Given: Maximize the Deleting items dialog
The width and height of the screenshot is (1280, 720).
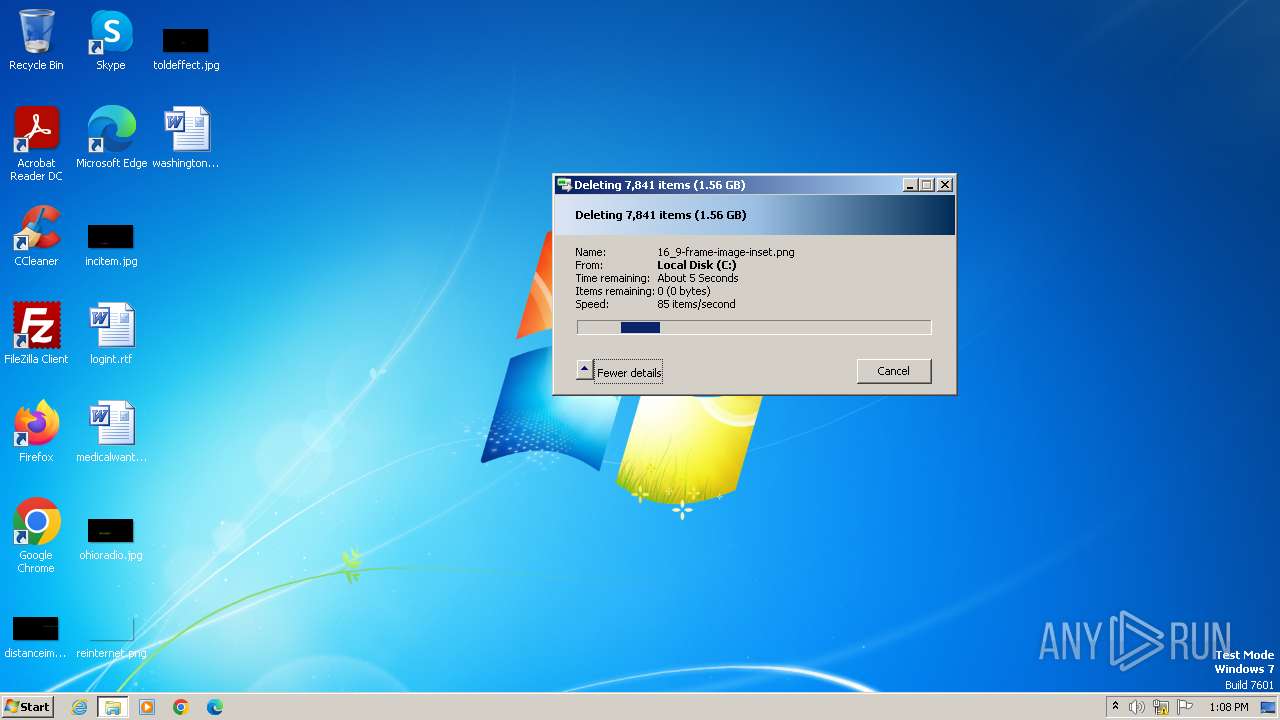Looking at the screenshot, I should [x=927, y=185].
